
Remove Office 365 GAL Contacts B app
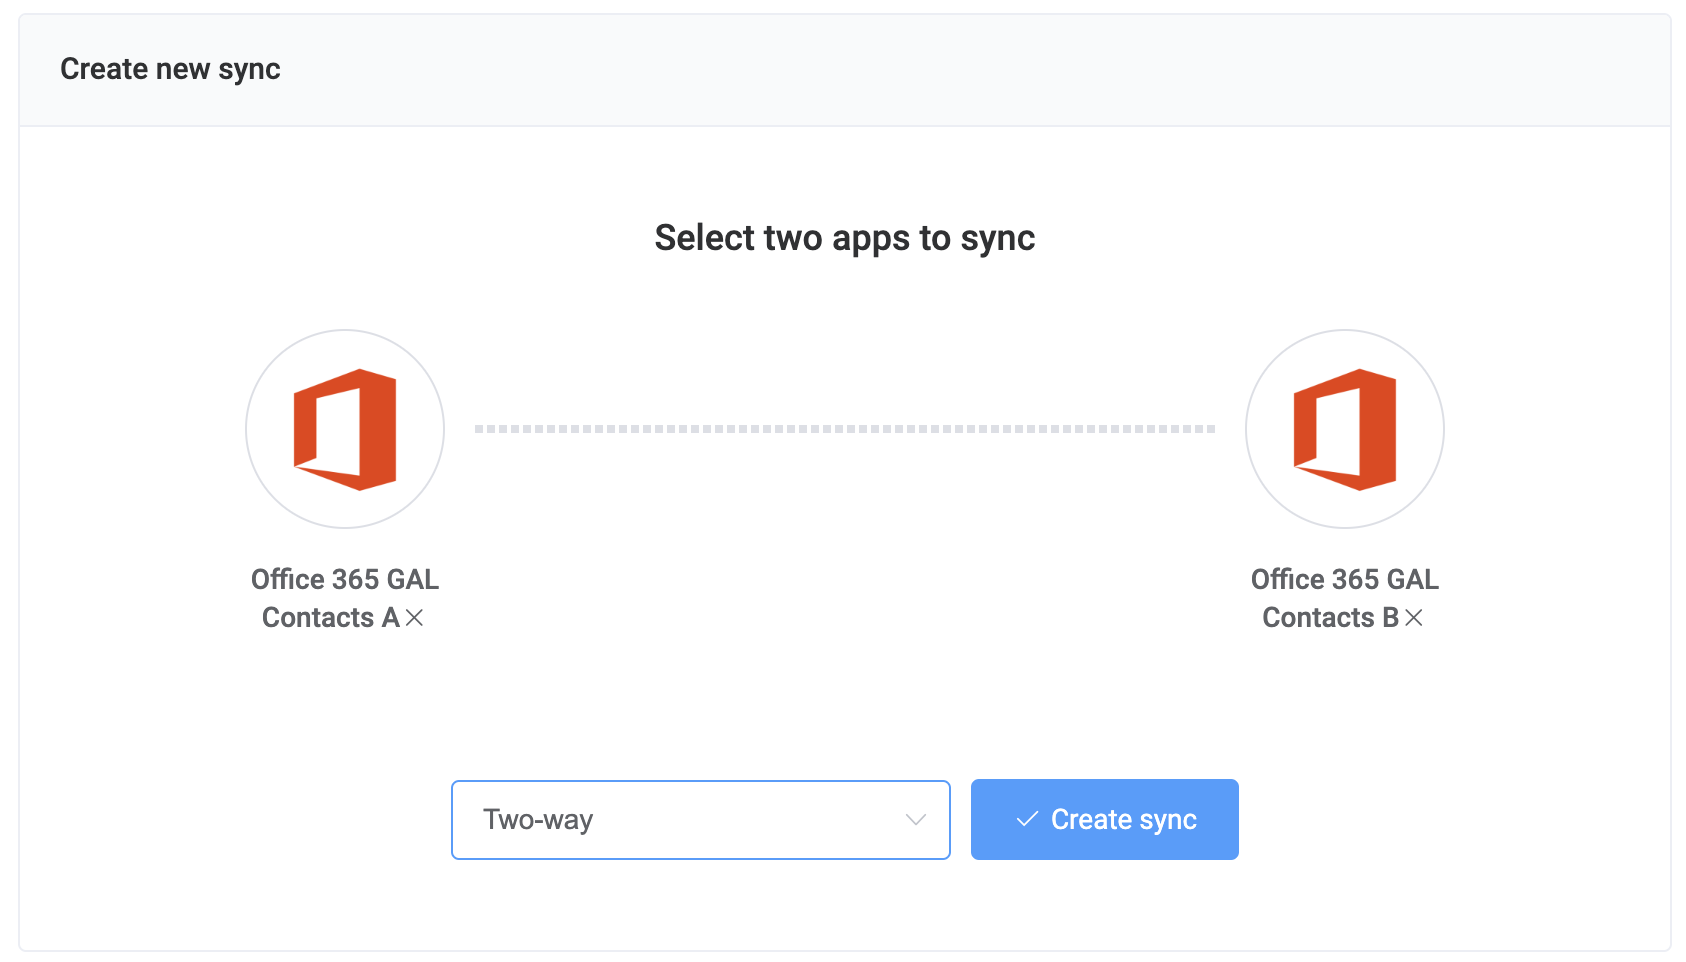pos(1413,618)
